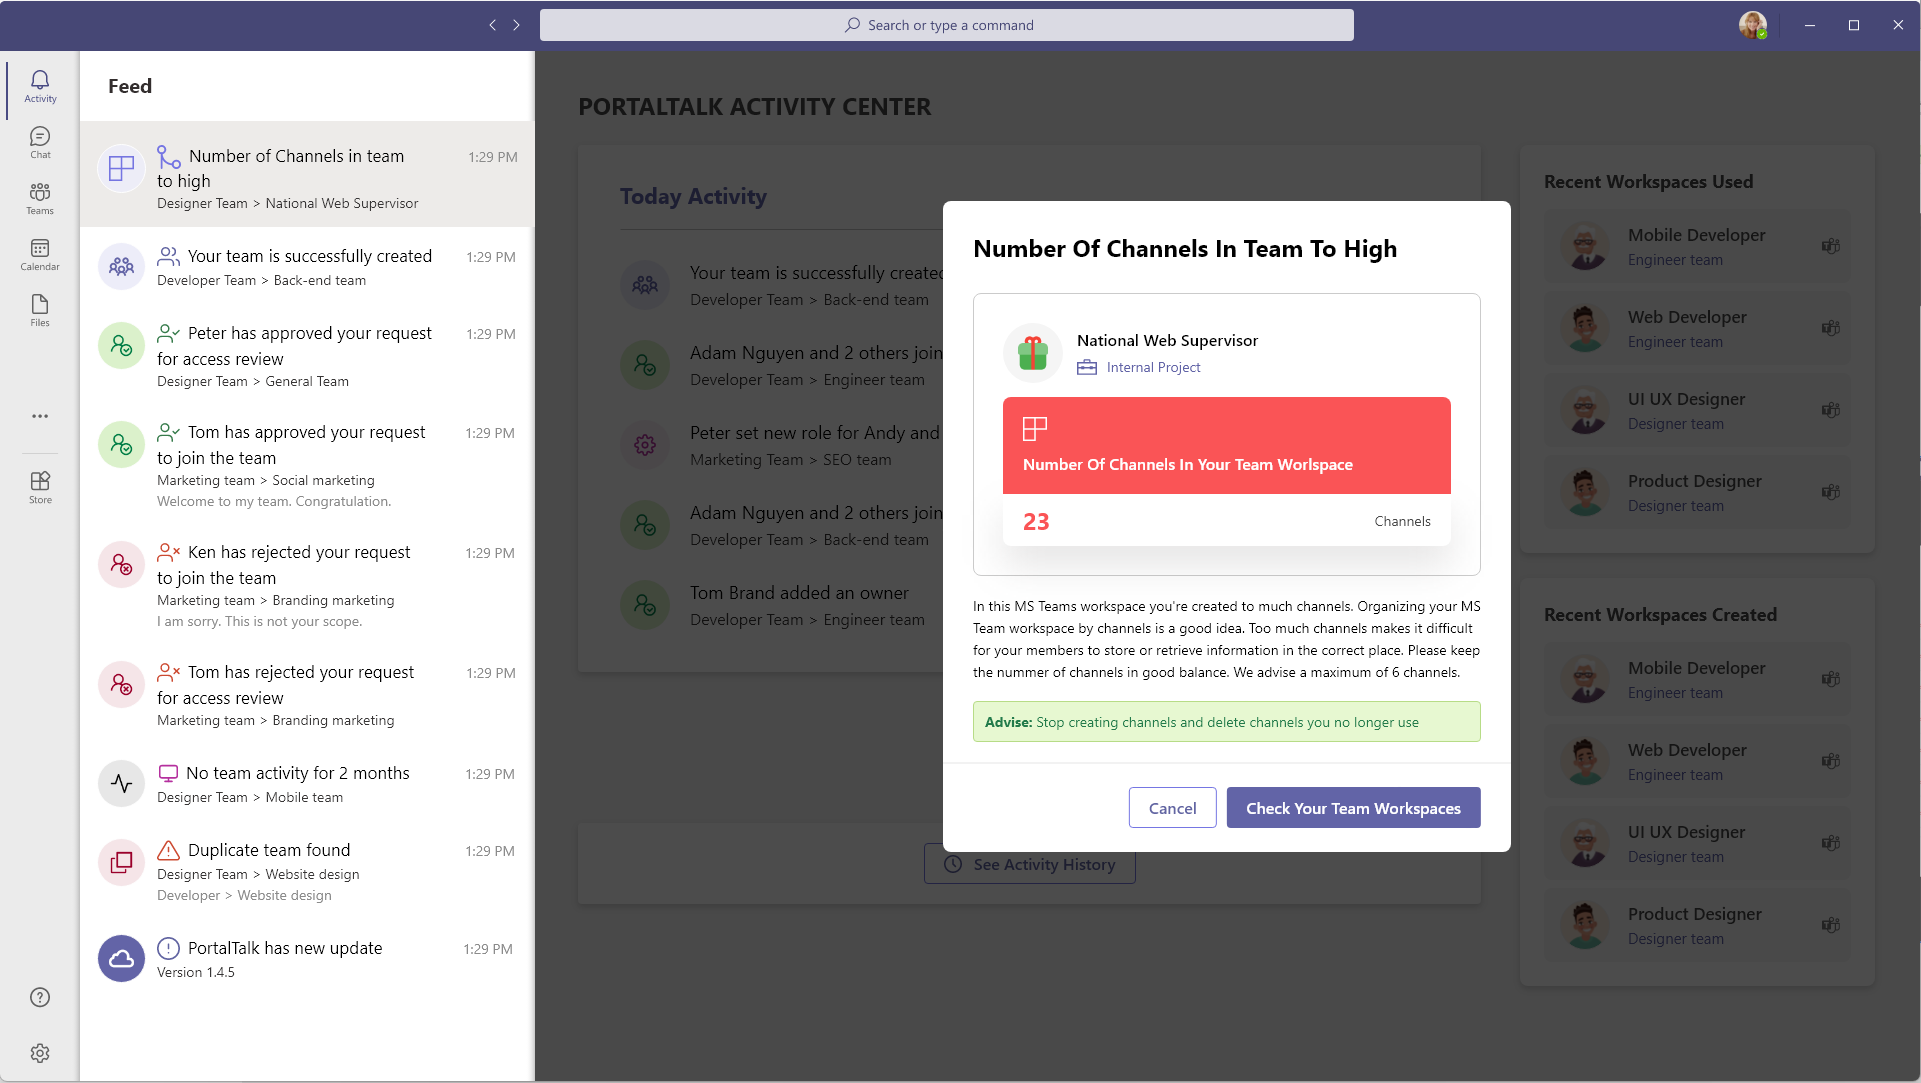Open 'No team activity for 2 months' item

click(x=306, y=784)
